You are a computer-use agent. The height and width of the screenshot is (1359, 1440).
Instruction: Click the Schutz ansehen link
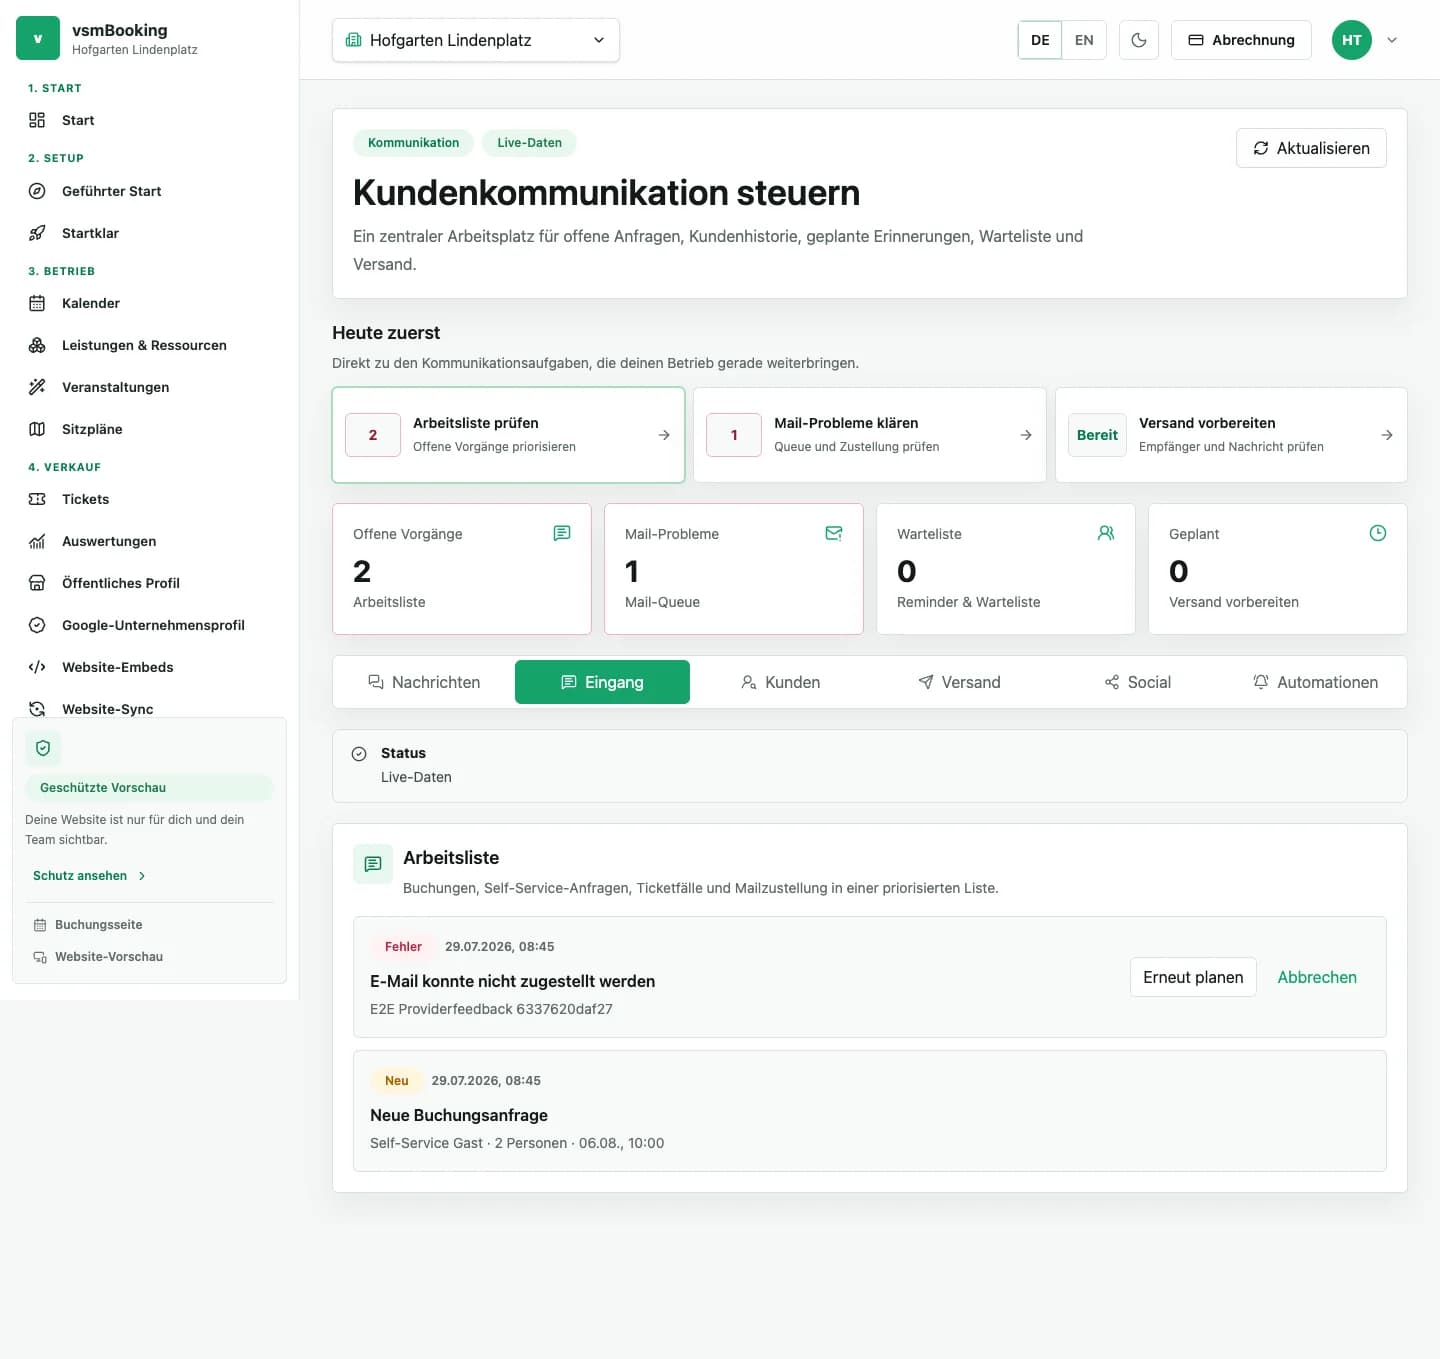(x=89, y=876)
